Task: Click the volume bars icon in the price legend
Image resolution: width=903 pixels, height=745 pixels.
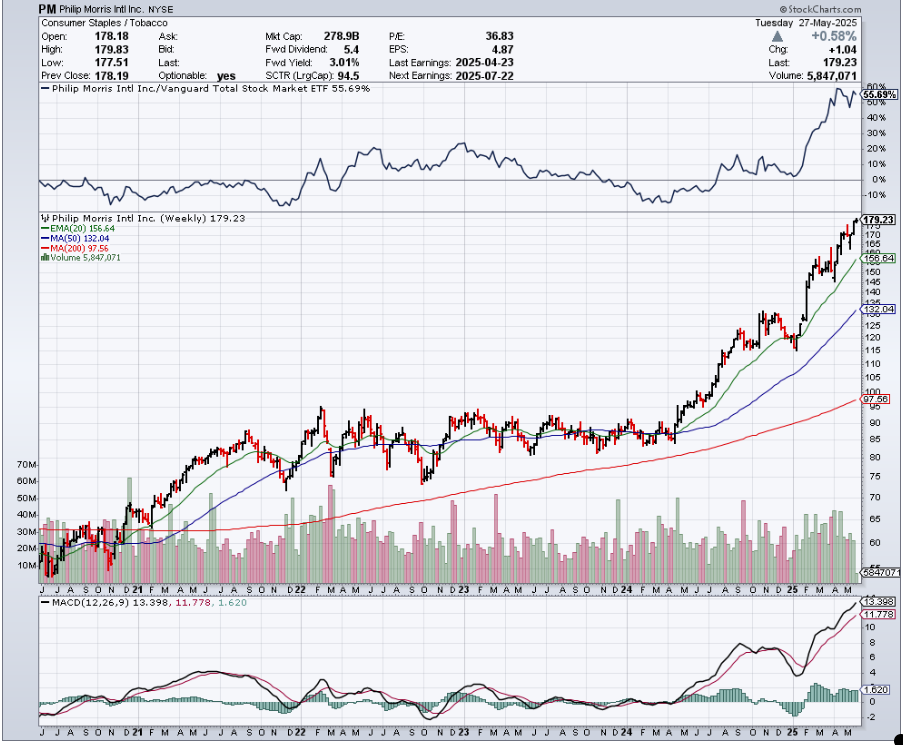Action: [x=45, y=258]
